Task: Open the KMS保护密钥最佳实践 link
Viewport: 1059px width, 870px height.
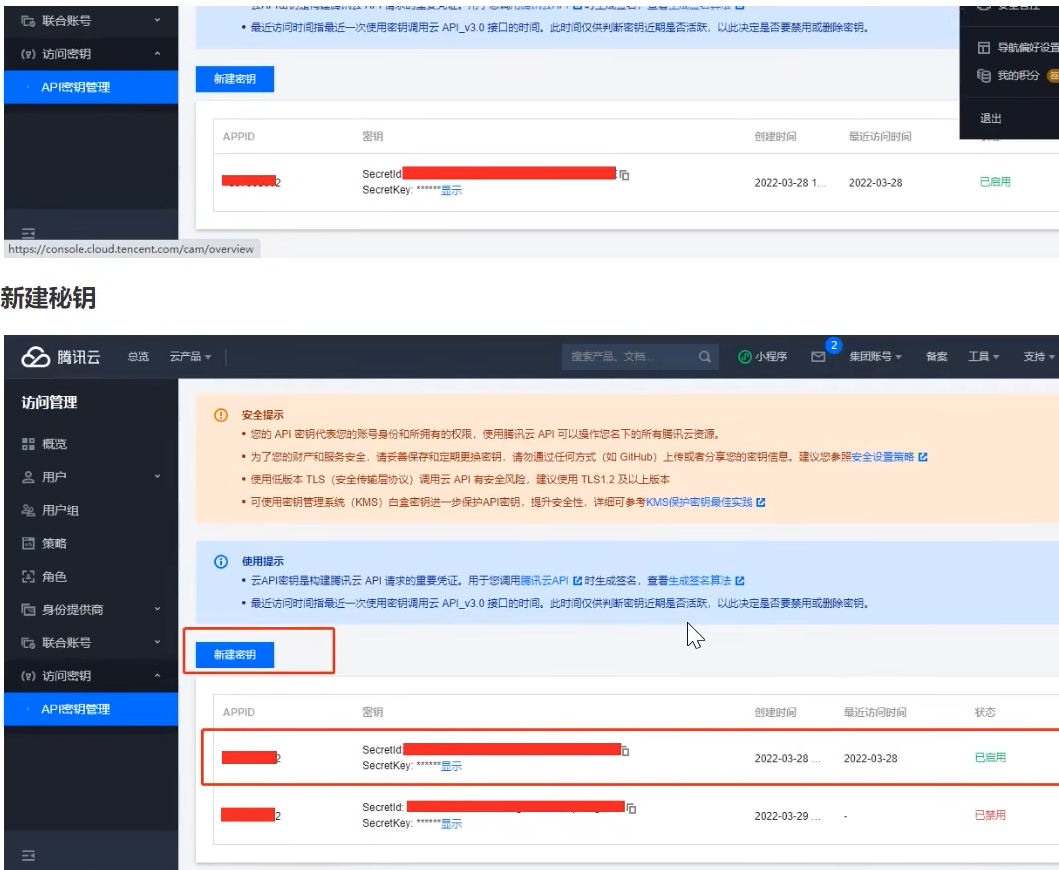Action: coord(699,503)
